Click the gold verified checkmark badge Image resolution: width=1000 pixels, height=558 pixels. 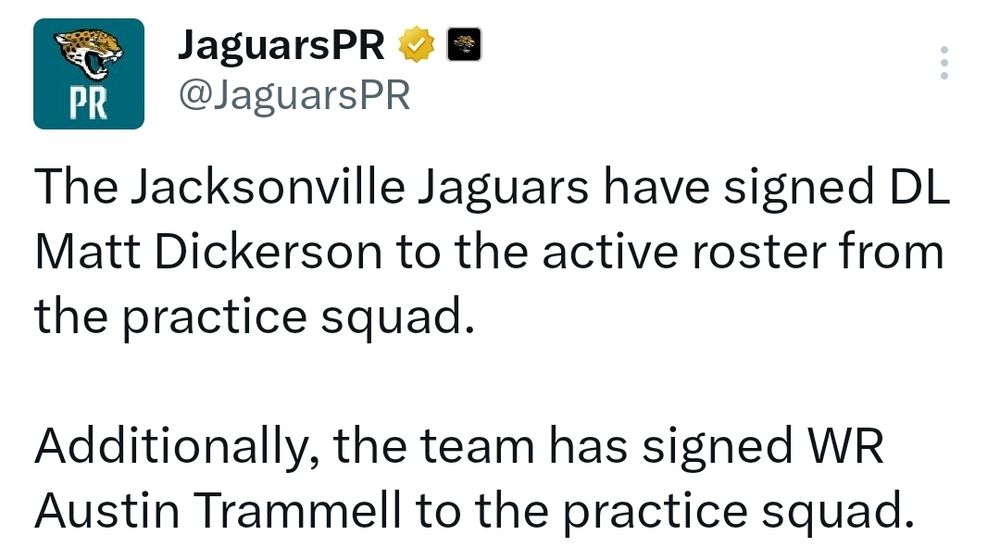(417, 44)
